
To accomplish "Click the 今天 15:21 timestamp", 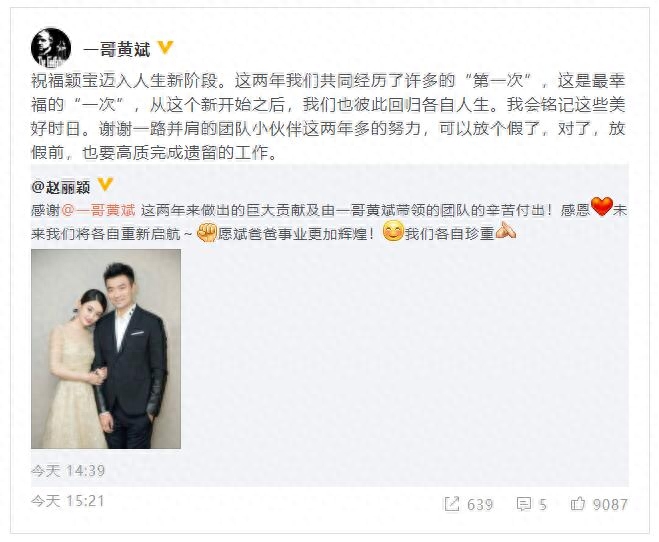I will (x=67, y=501).
